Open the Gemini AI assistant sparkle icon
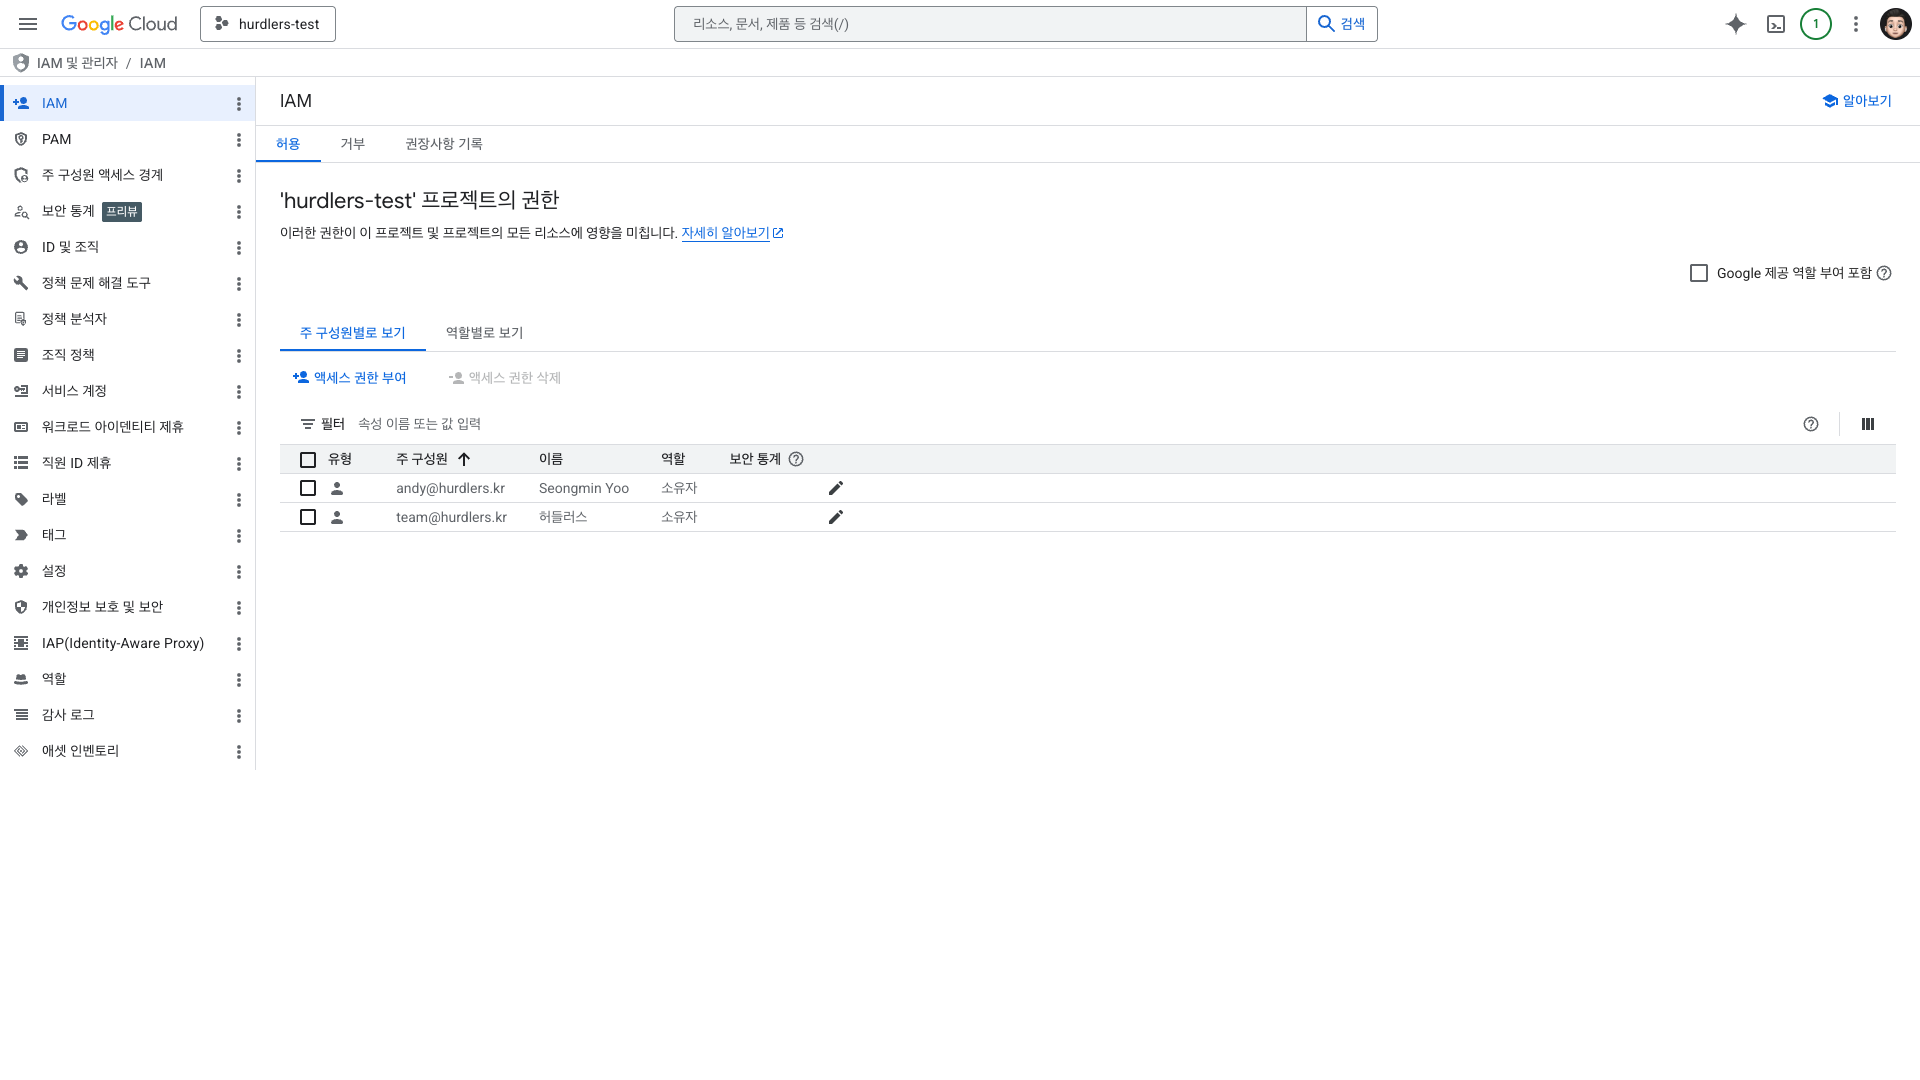This screenshot has height=1080, width=1920. [x=1736, y=24]
